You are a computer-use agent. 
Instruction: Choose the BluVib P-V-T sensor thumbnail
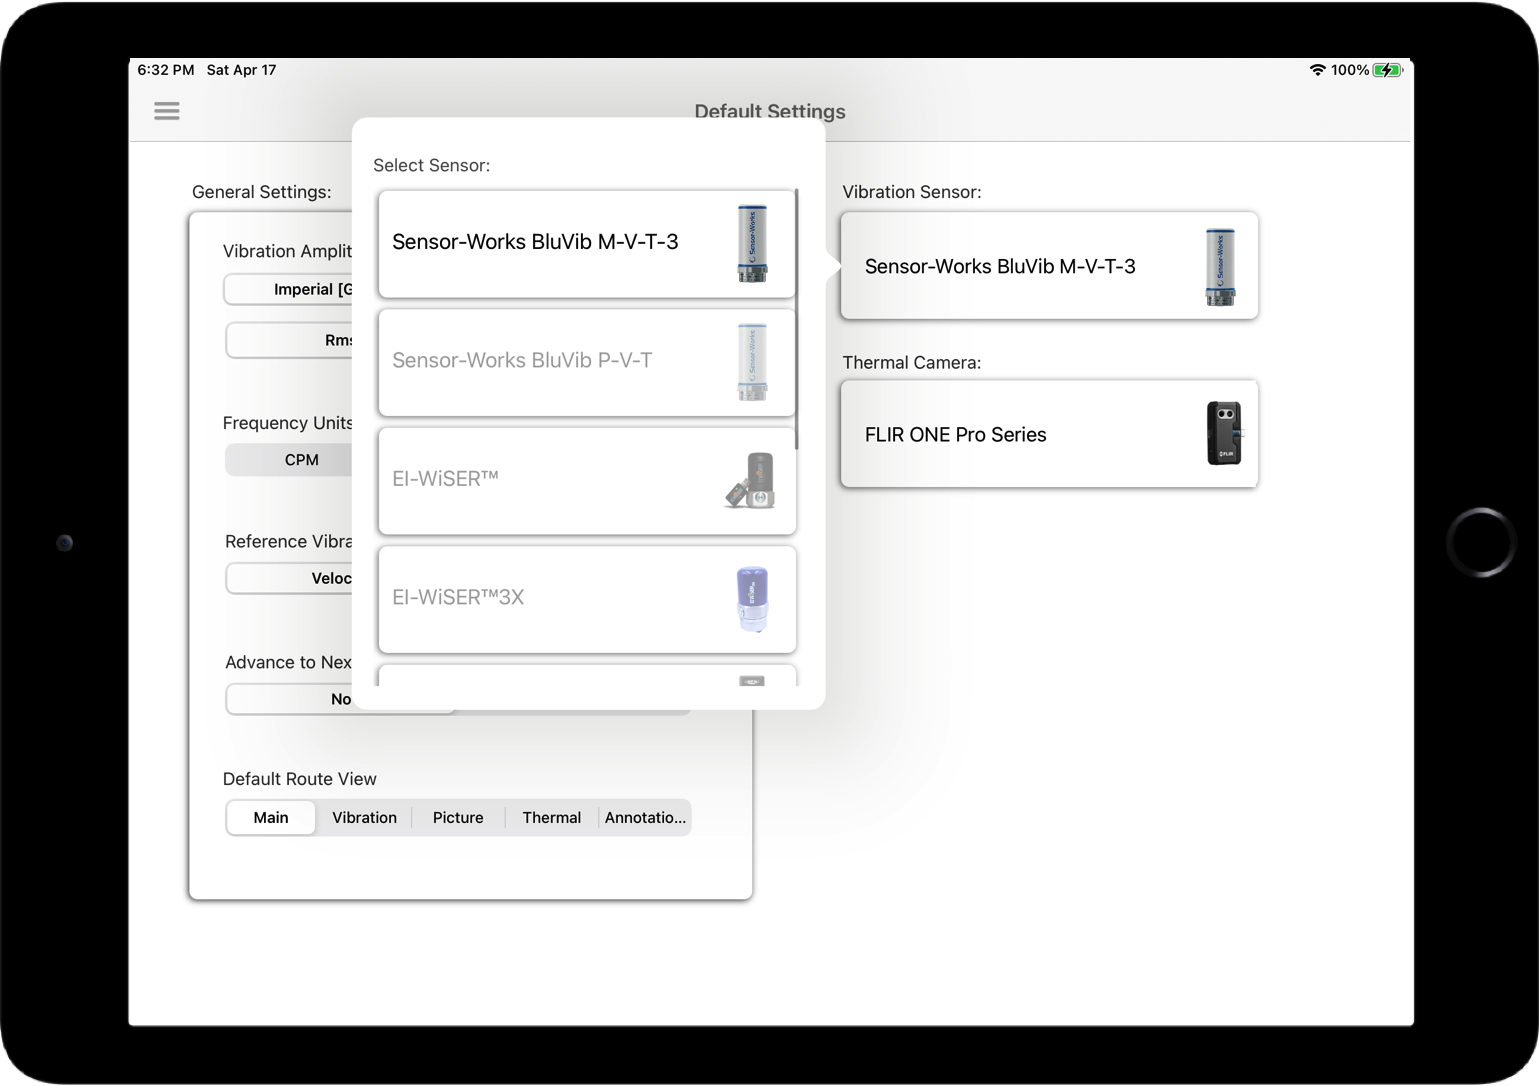(x=752, y=362)
